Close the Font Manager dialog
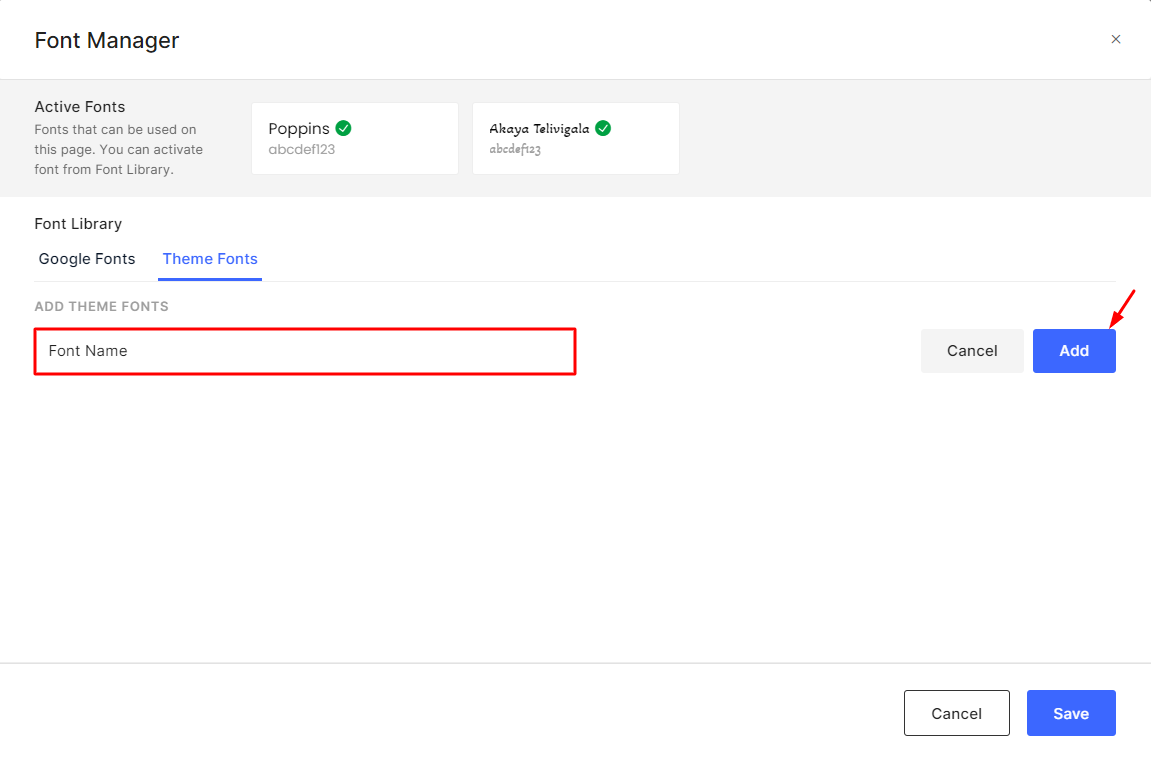This screenshot has width=1151, height=761. pos(1116,40)
